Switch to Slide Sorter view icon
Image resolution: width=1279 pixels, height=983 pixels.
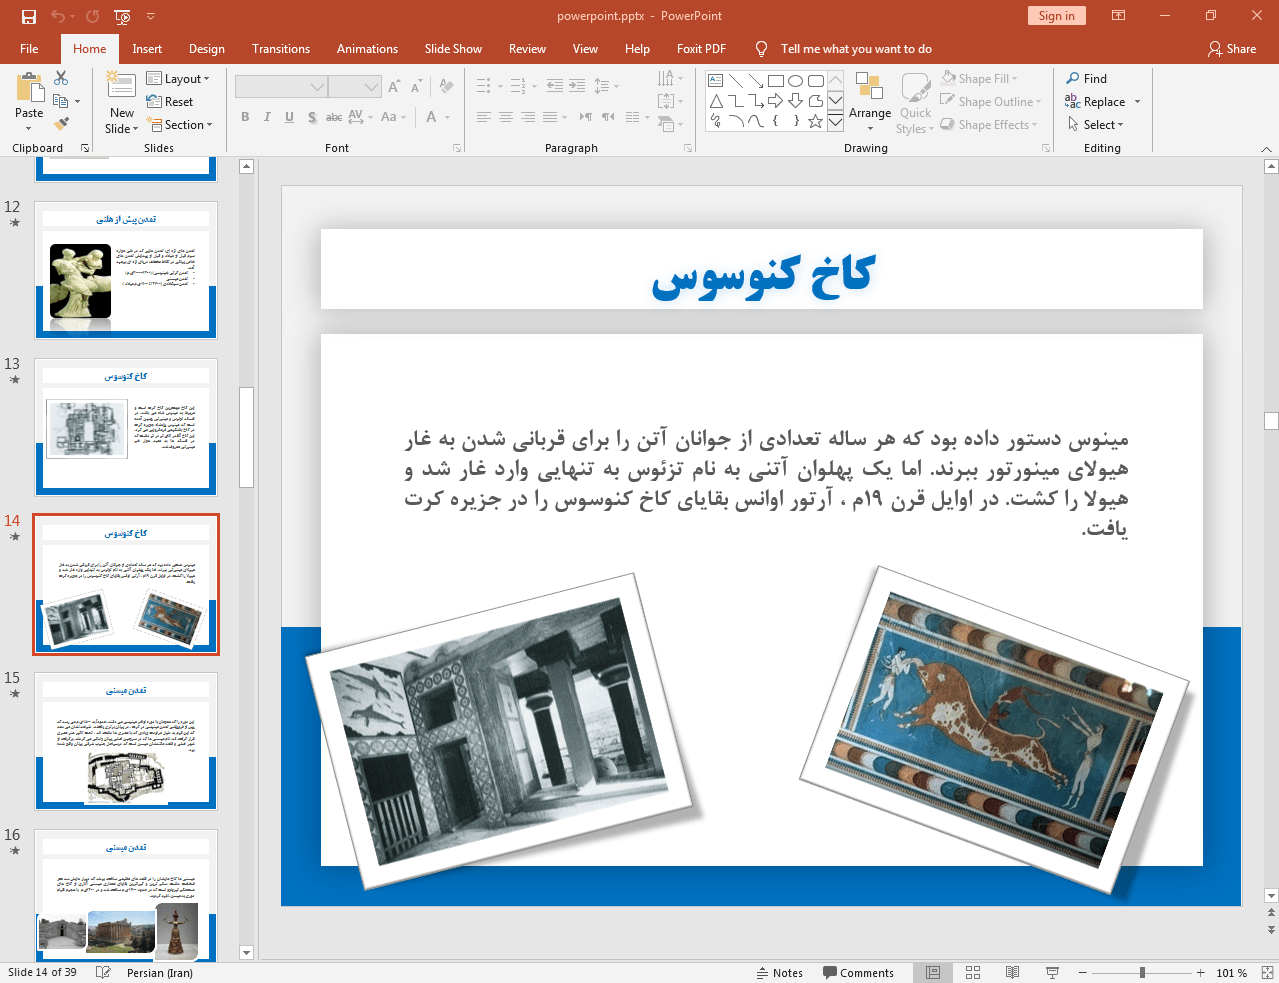973,973
